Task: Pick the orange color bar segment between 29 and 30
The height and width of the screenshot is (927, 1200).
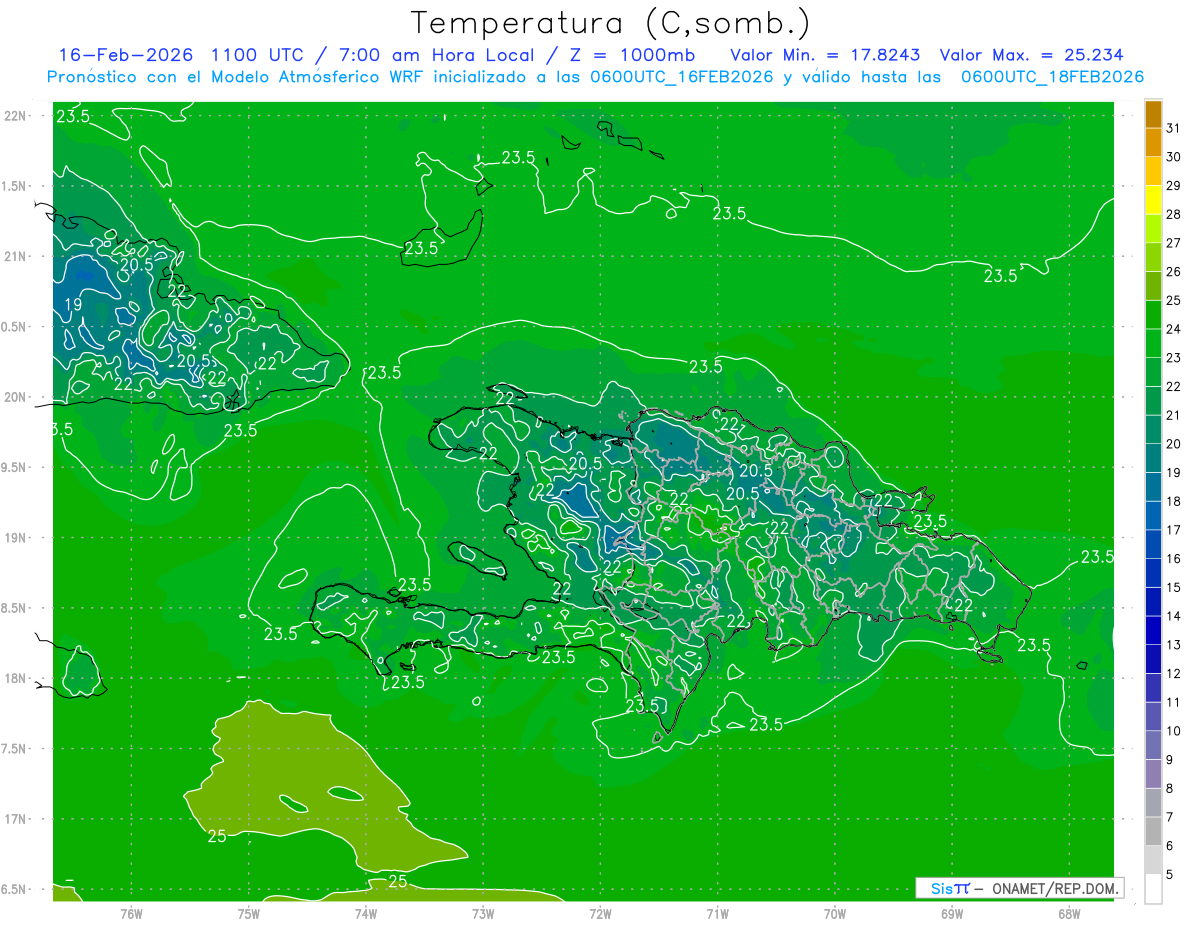Action: click(1153, 171)
